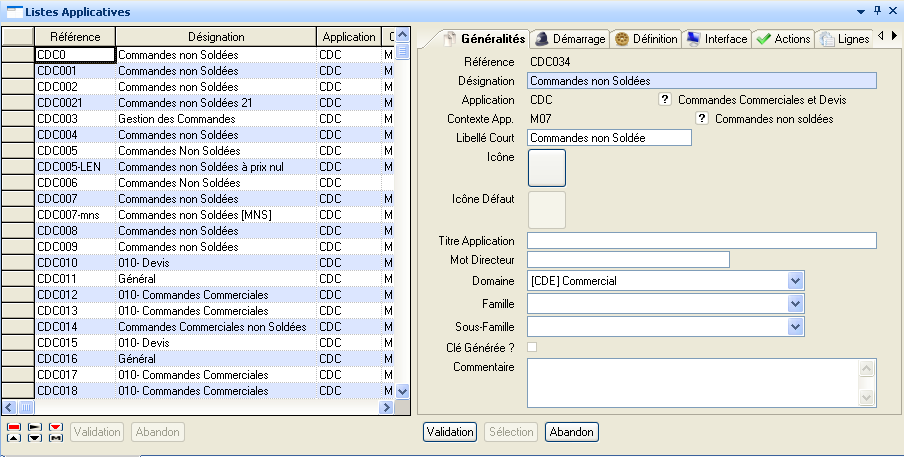Click the question mark icon next to Contexte App. M07

tap(702, 119)
